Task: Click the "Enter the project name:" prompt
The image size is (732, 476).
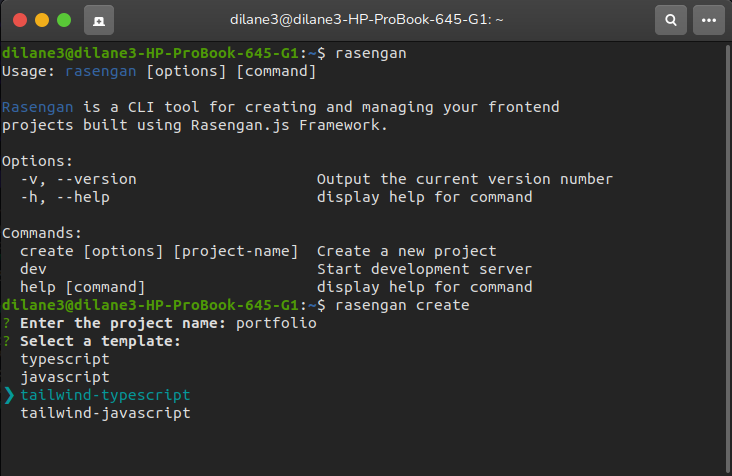Action: [123, 323]
